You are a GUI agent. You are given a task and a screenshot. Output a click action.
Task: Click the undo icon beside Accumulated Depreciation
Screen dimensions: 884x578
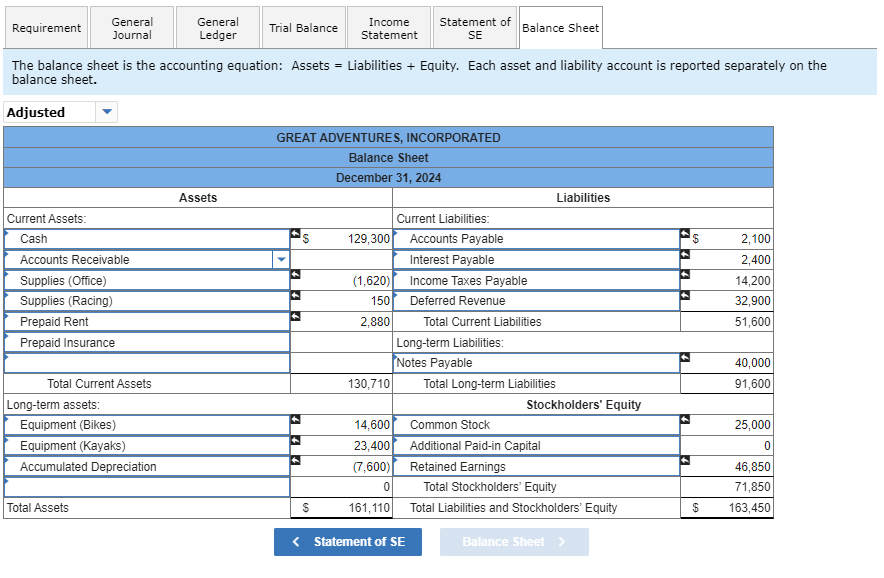(x=294, y=459)
